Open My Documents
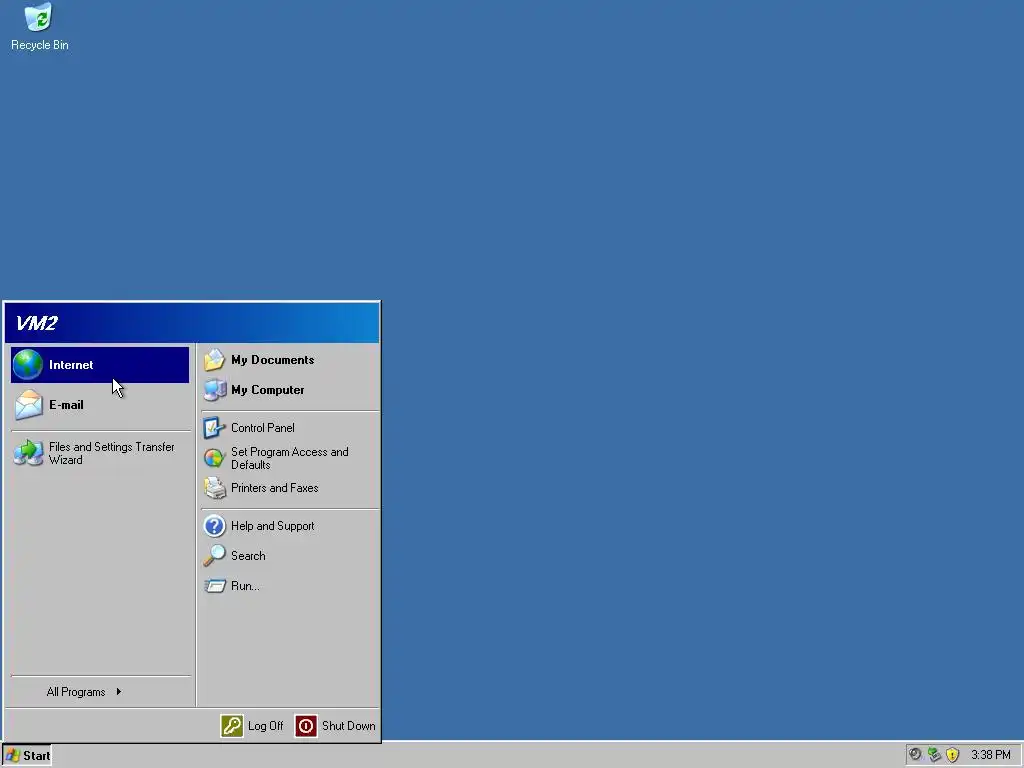1024x768 pixels. coord(290,360)
